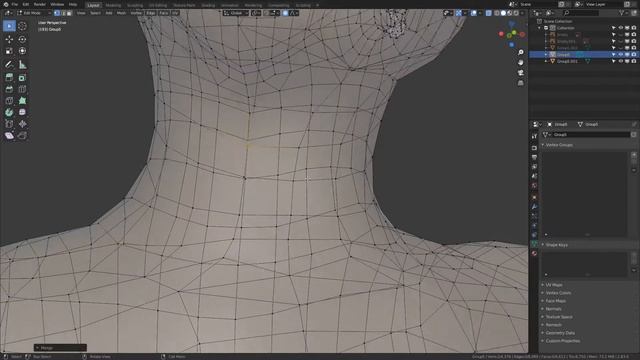Switch to solid viewport shading
The width and height of the screenshot is (640, 360).
point(503,13)
